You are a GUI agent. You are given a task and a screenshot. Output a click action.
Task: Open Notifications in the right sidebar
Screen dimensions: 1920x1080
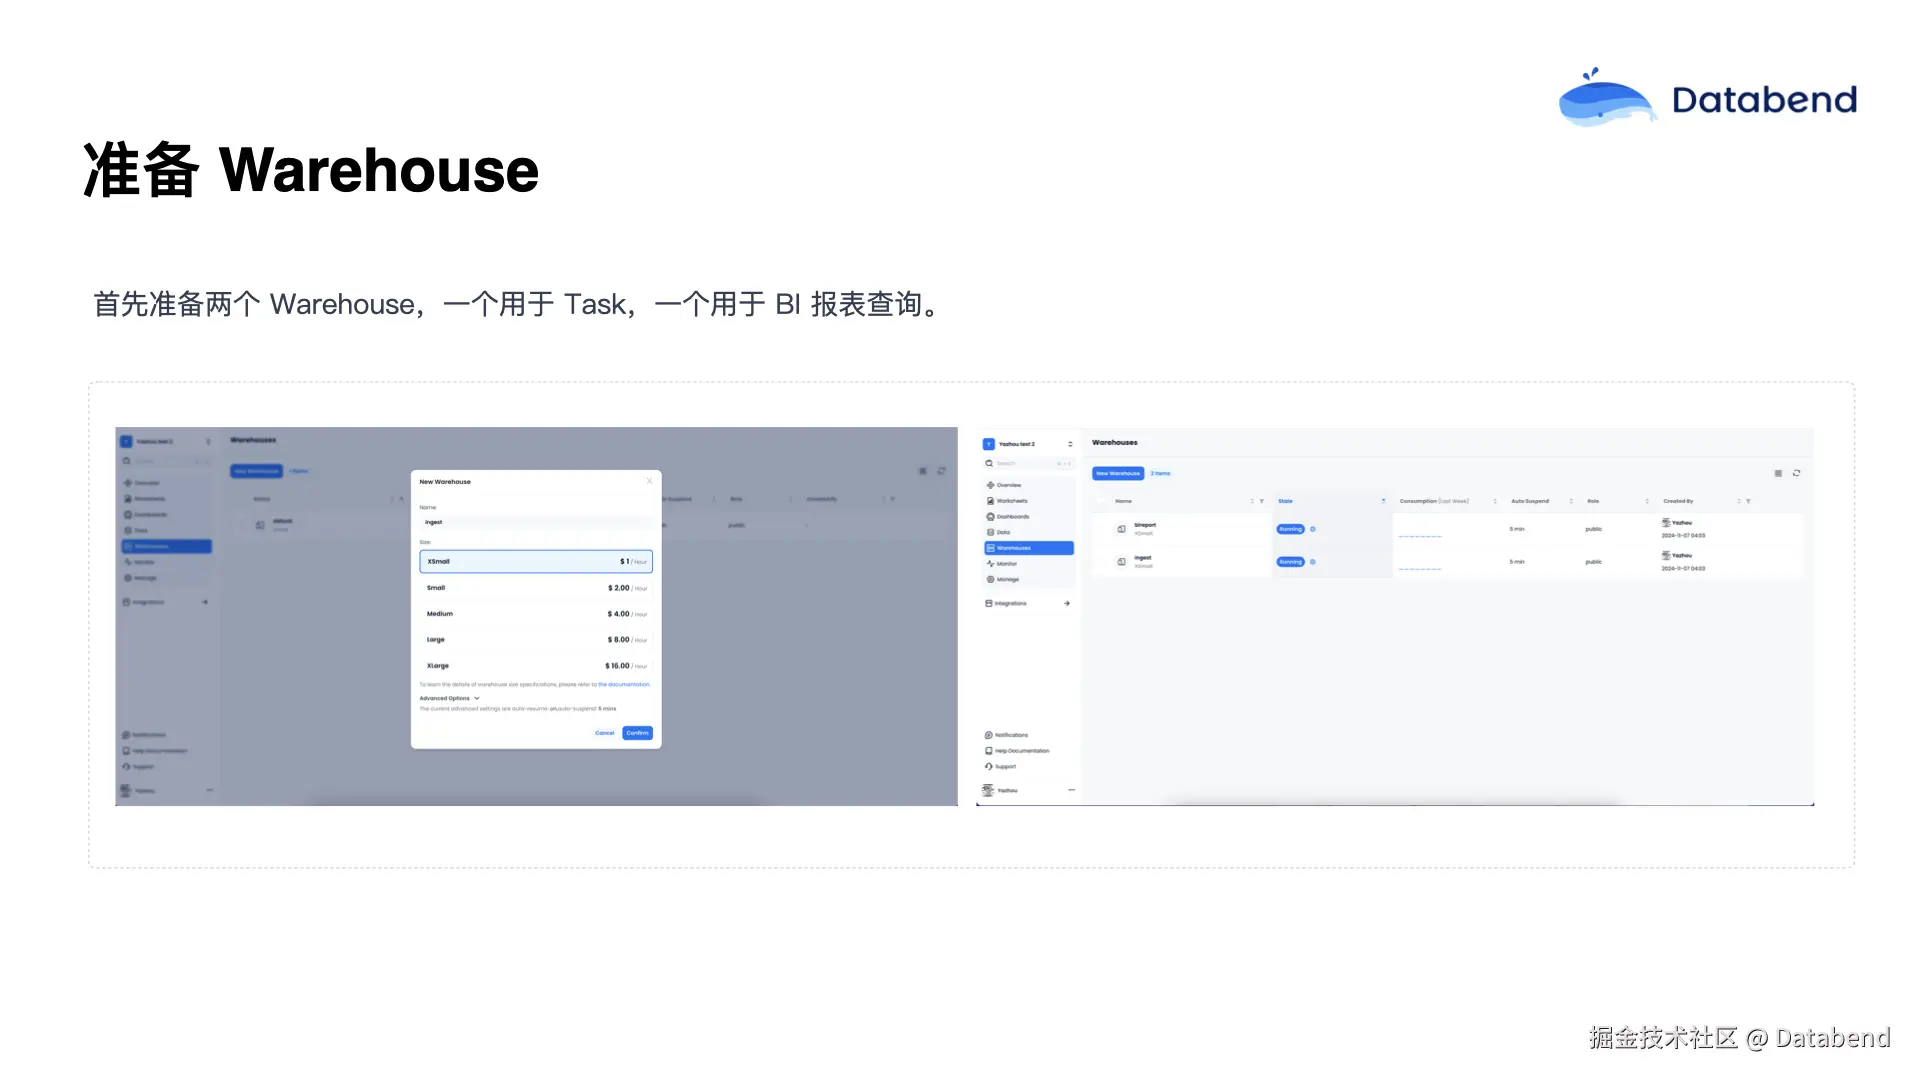[1011, 735]
